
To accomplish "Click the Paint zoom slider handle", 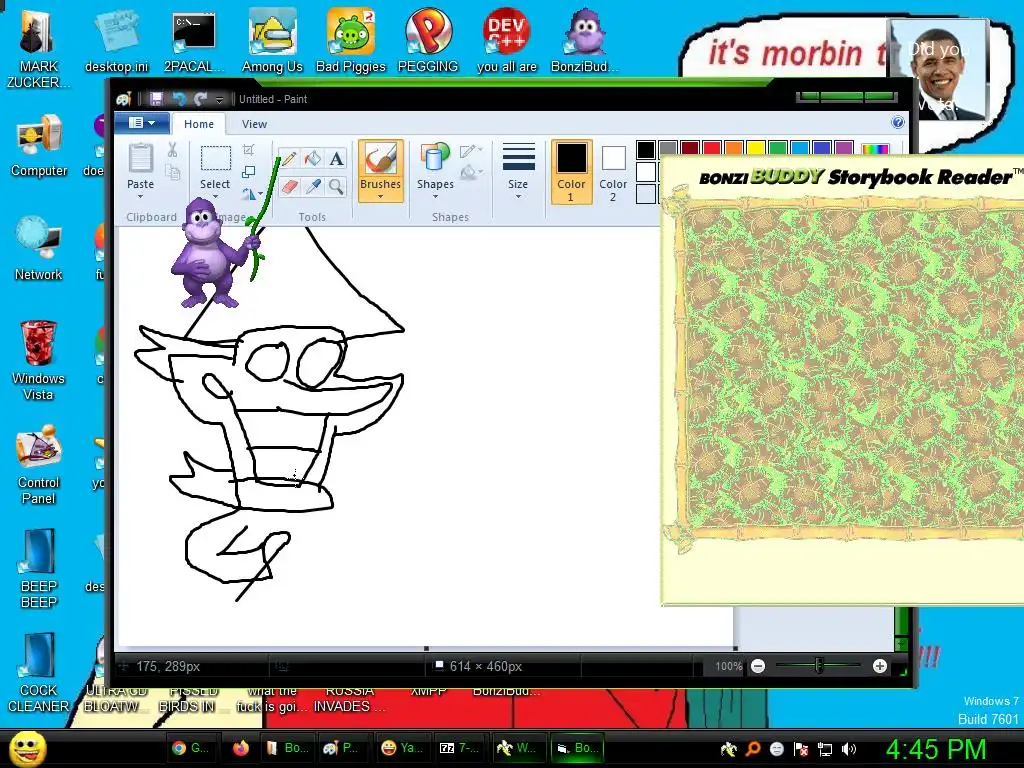I will point(818,666).
